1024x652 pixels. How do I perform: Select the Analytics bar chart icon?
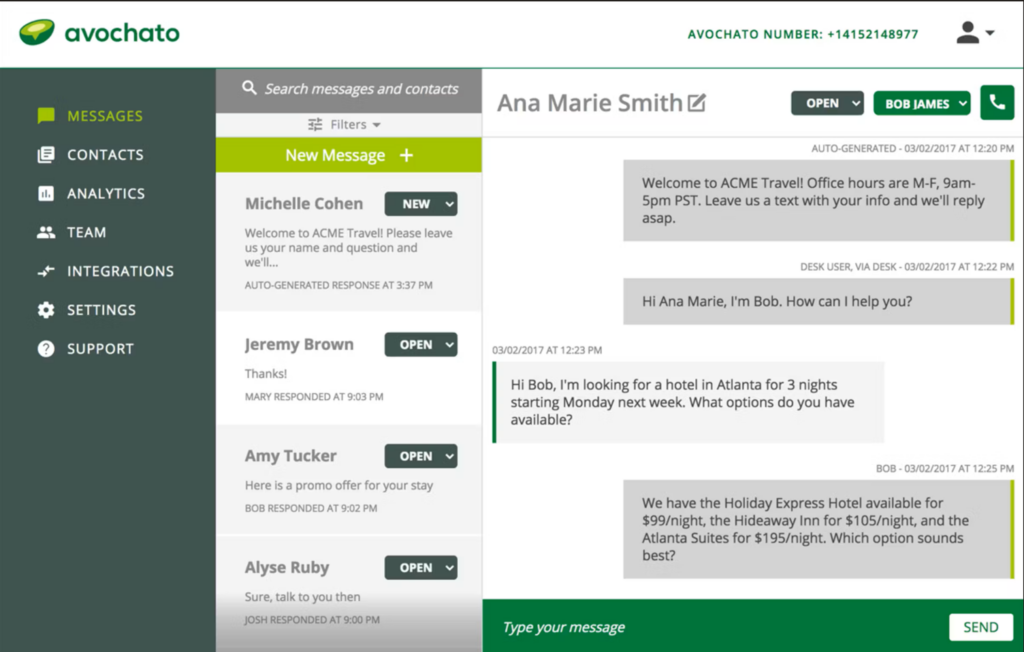point(45,193)
